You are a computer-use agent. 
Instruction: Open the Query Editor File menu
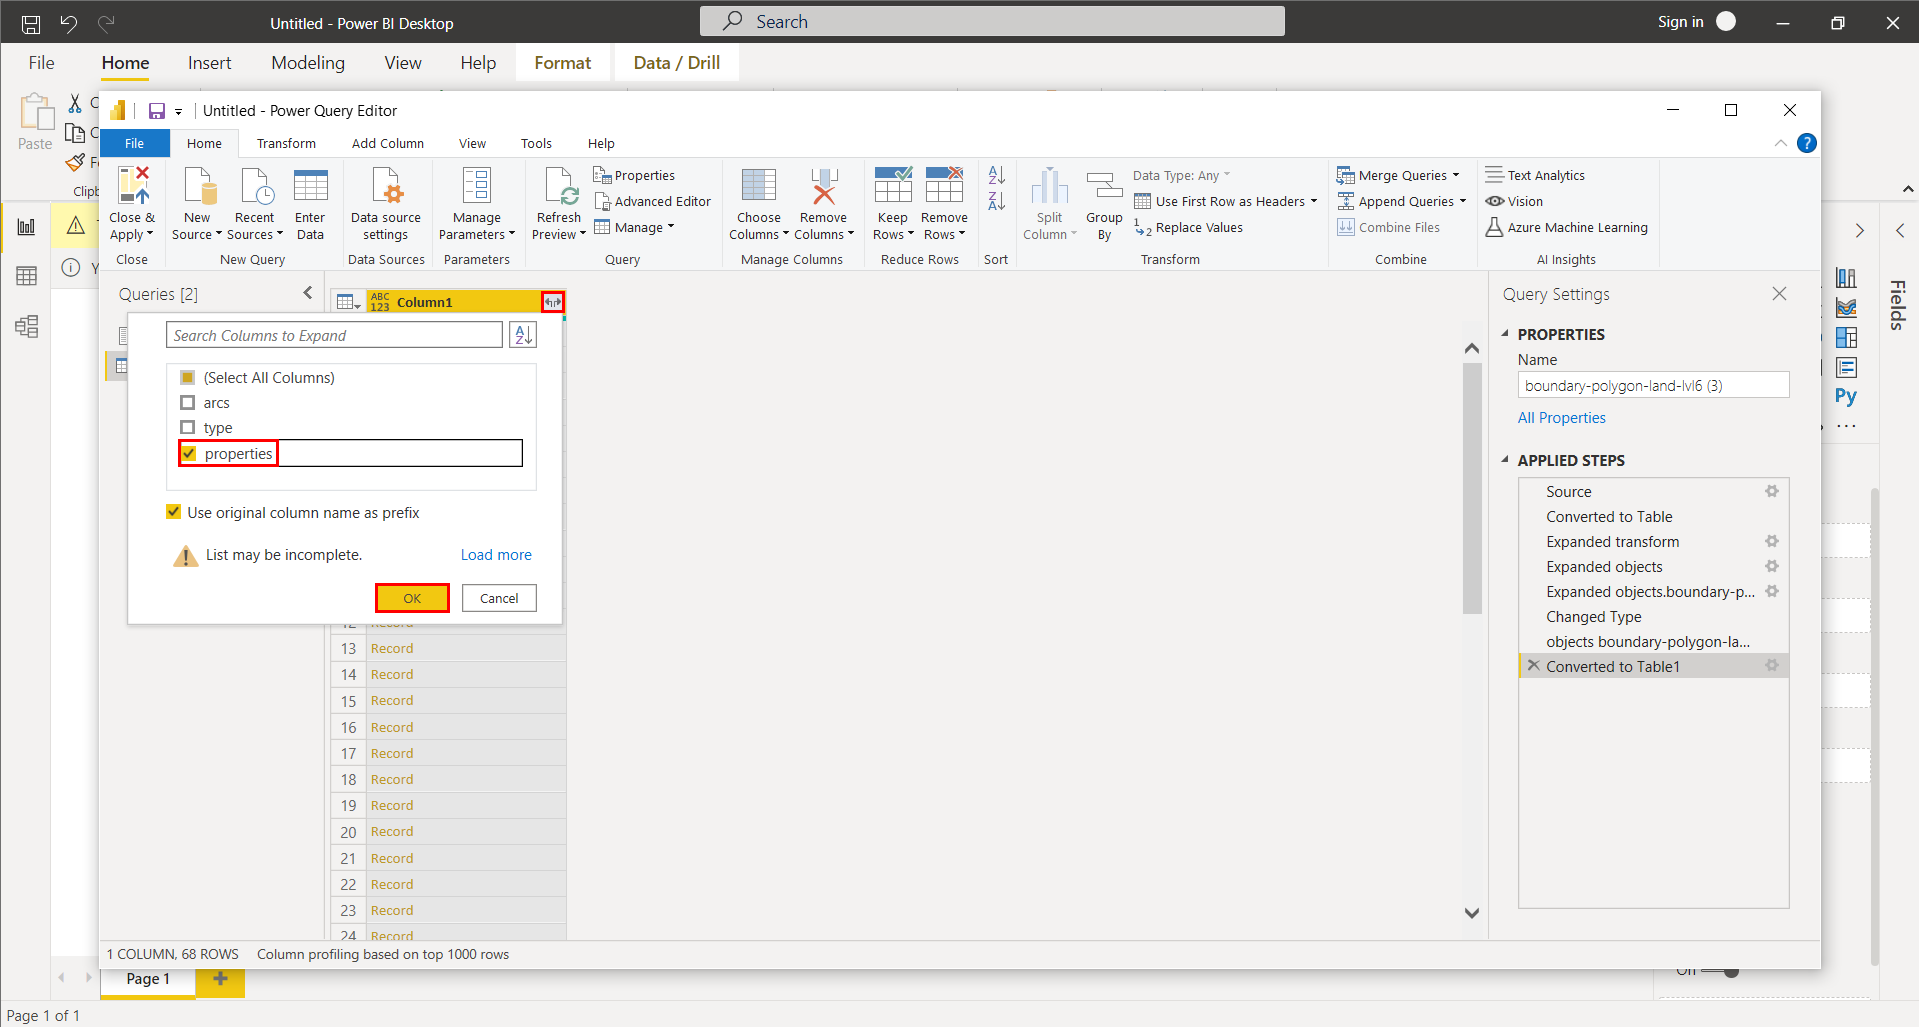point(134,143)
